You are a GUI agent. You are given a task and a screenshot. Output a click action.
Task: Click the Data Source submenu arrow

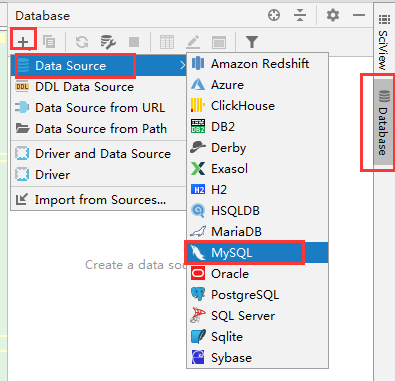click(x=182, y=65)
